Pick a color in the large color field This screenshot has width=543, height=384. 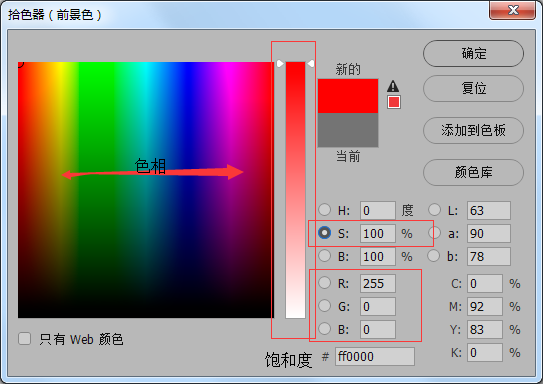point(146,190)
